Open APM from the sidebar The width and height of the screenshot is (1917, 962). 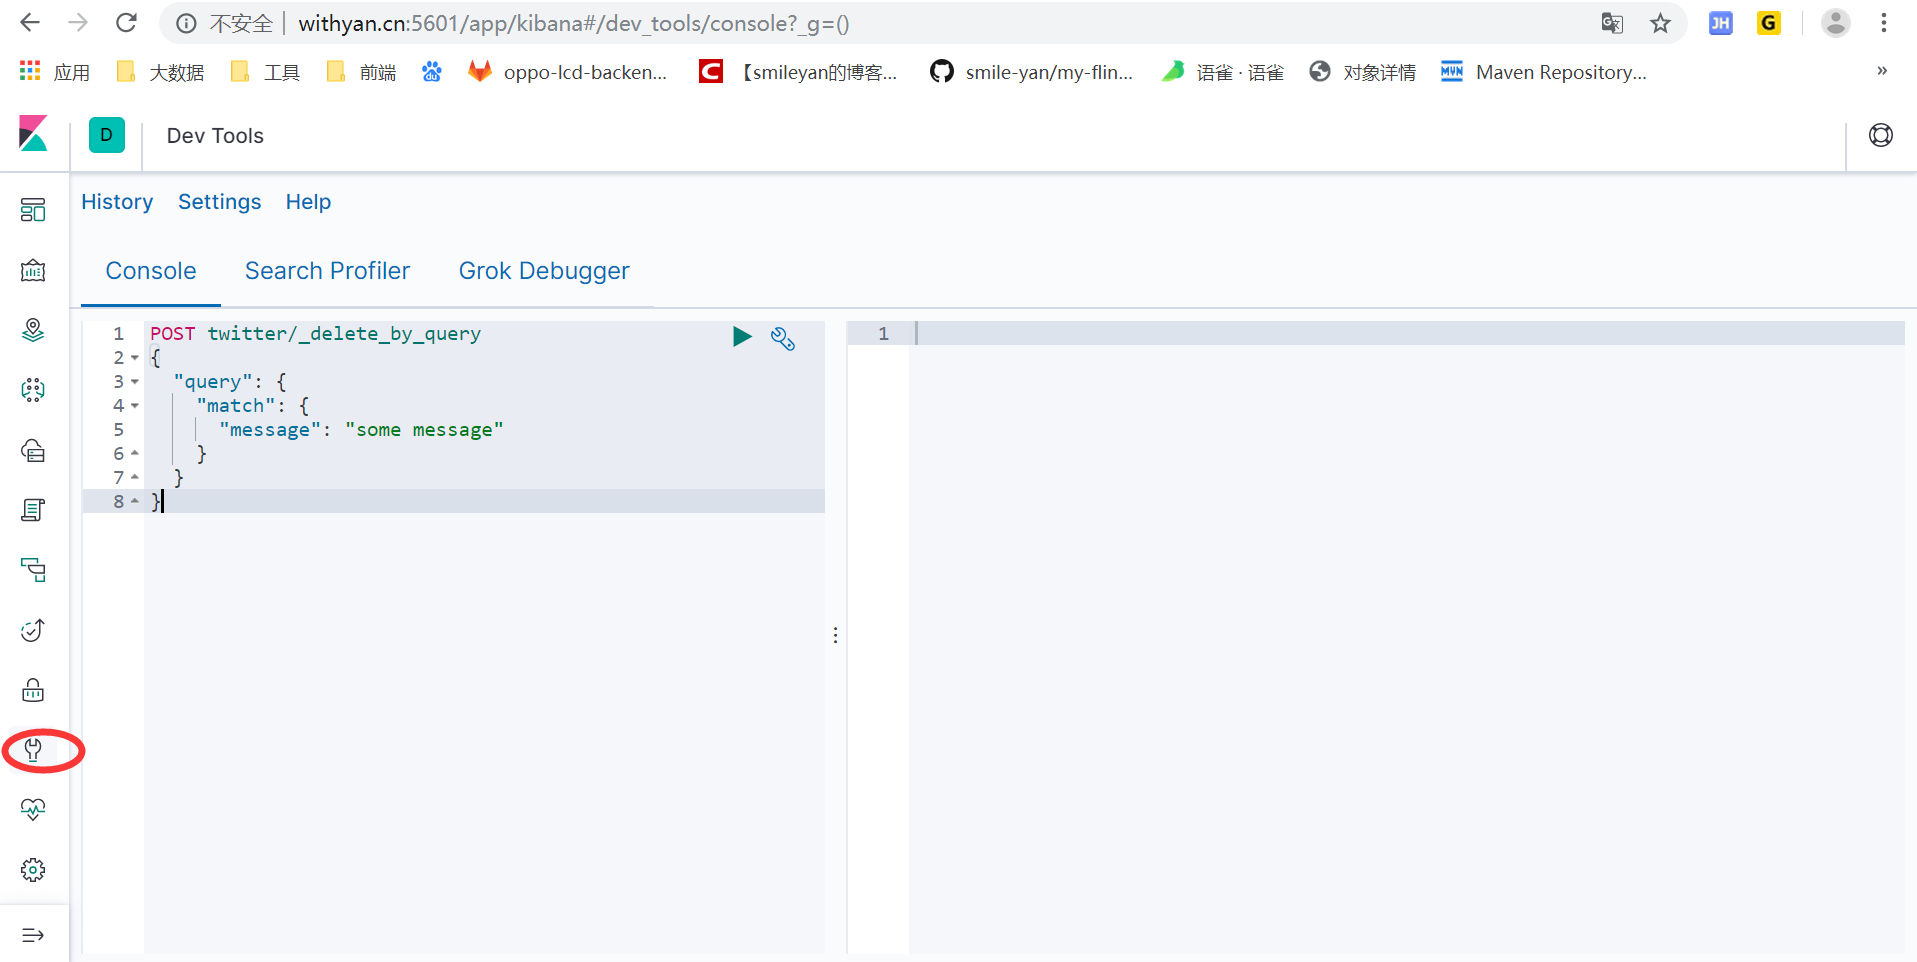pos(33,570)
